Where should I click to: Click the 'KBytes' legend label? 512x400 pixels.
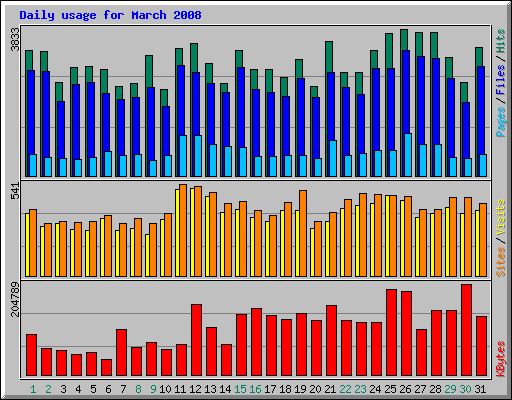click(500, 359)
